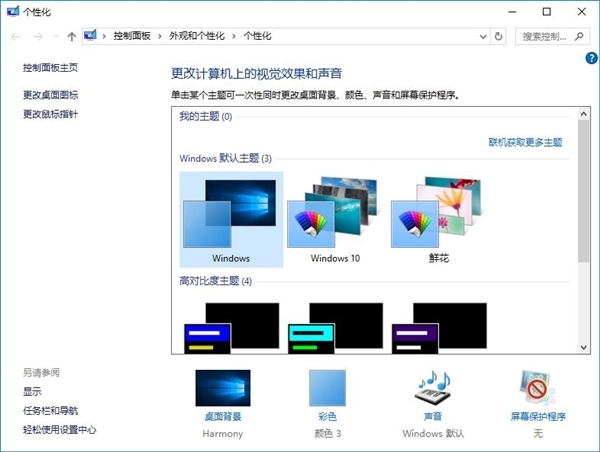Image resolution: width=600 pixels, height=452 pixels.
Task: Click the back navigation arrow
Action: 15,36
